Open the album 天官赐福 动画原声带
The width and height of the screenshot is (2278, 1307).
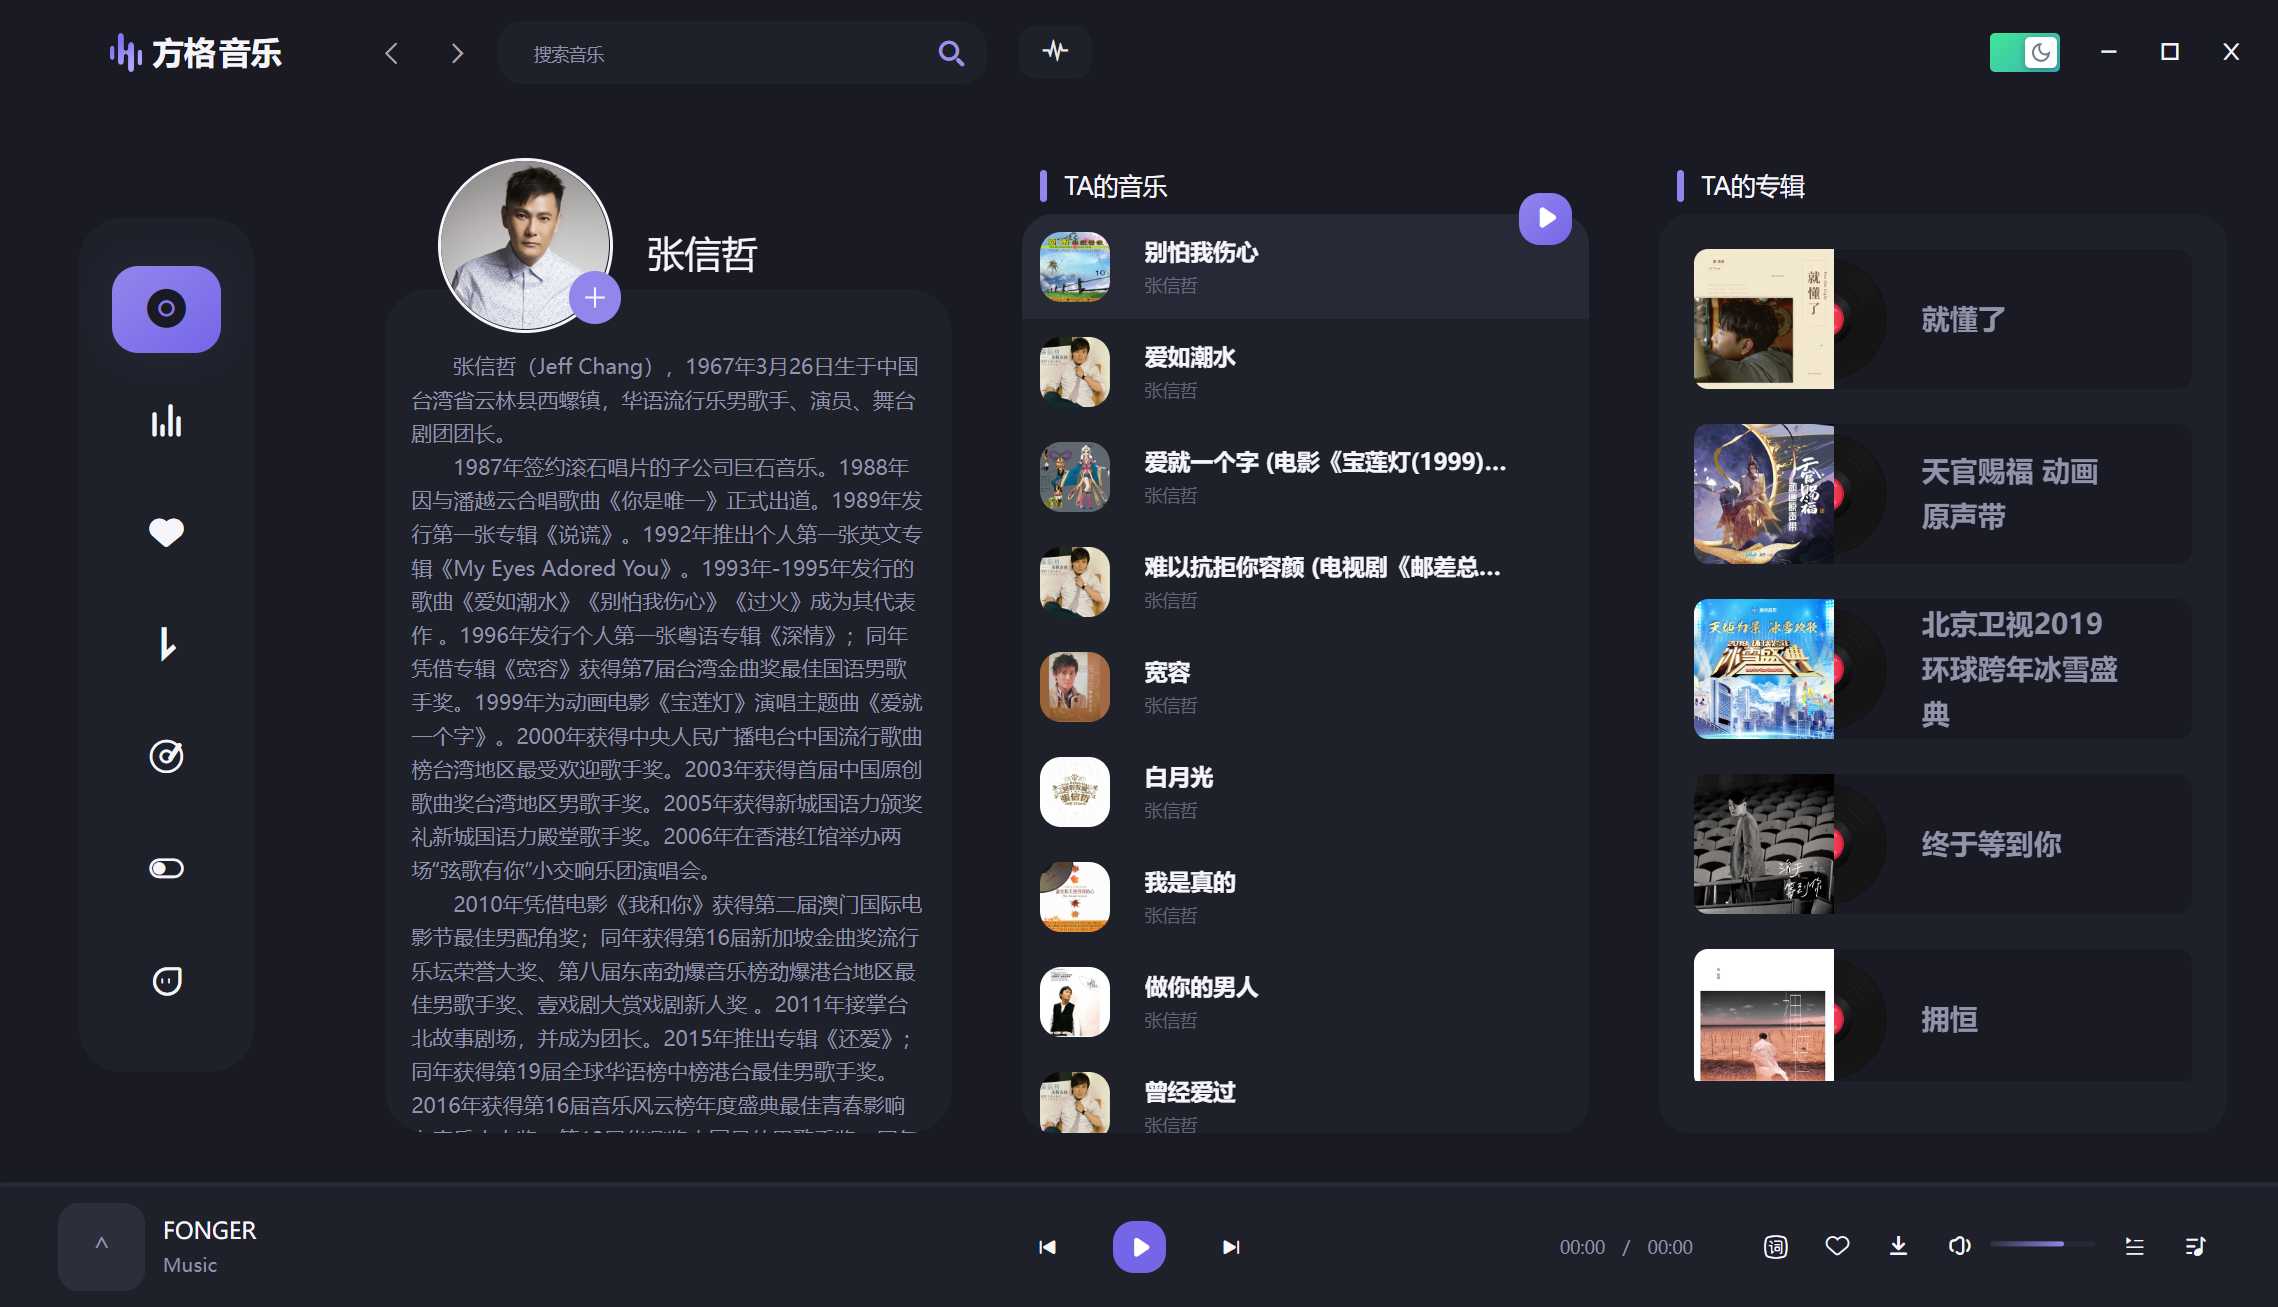(1942, 494)
